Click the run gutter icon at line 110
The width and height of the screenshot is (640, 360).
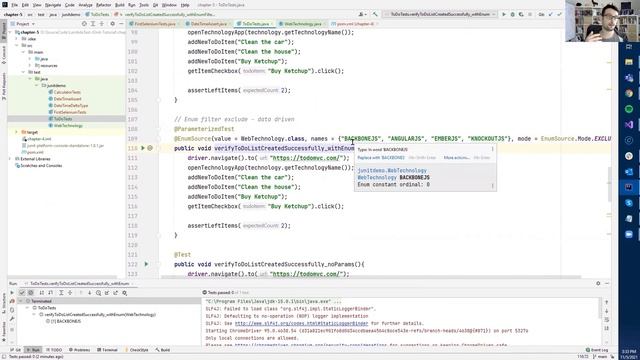click(143, 148)
